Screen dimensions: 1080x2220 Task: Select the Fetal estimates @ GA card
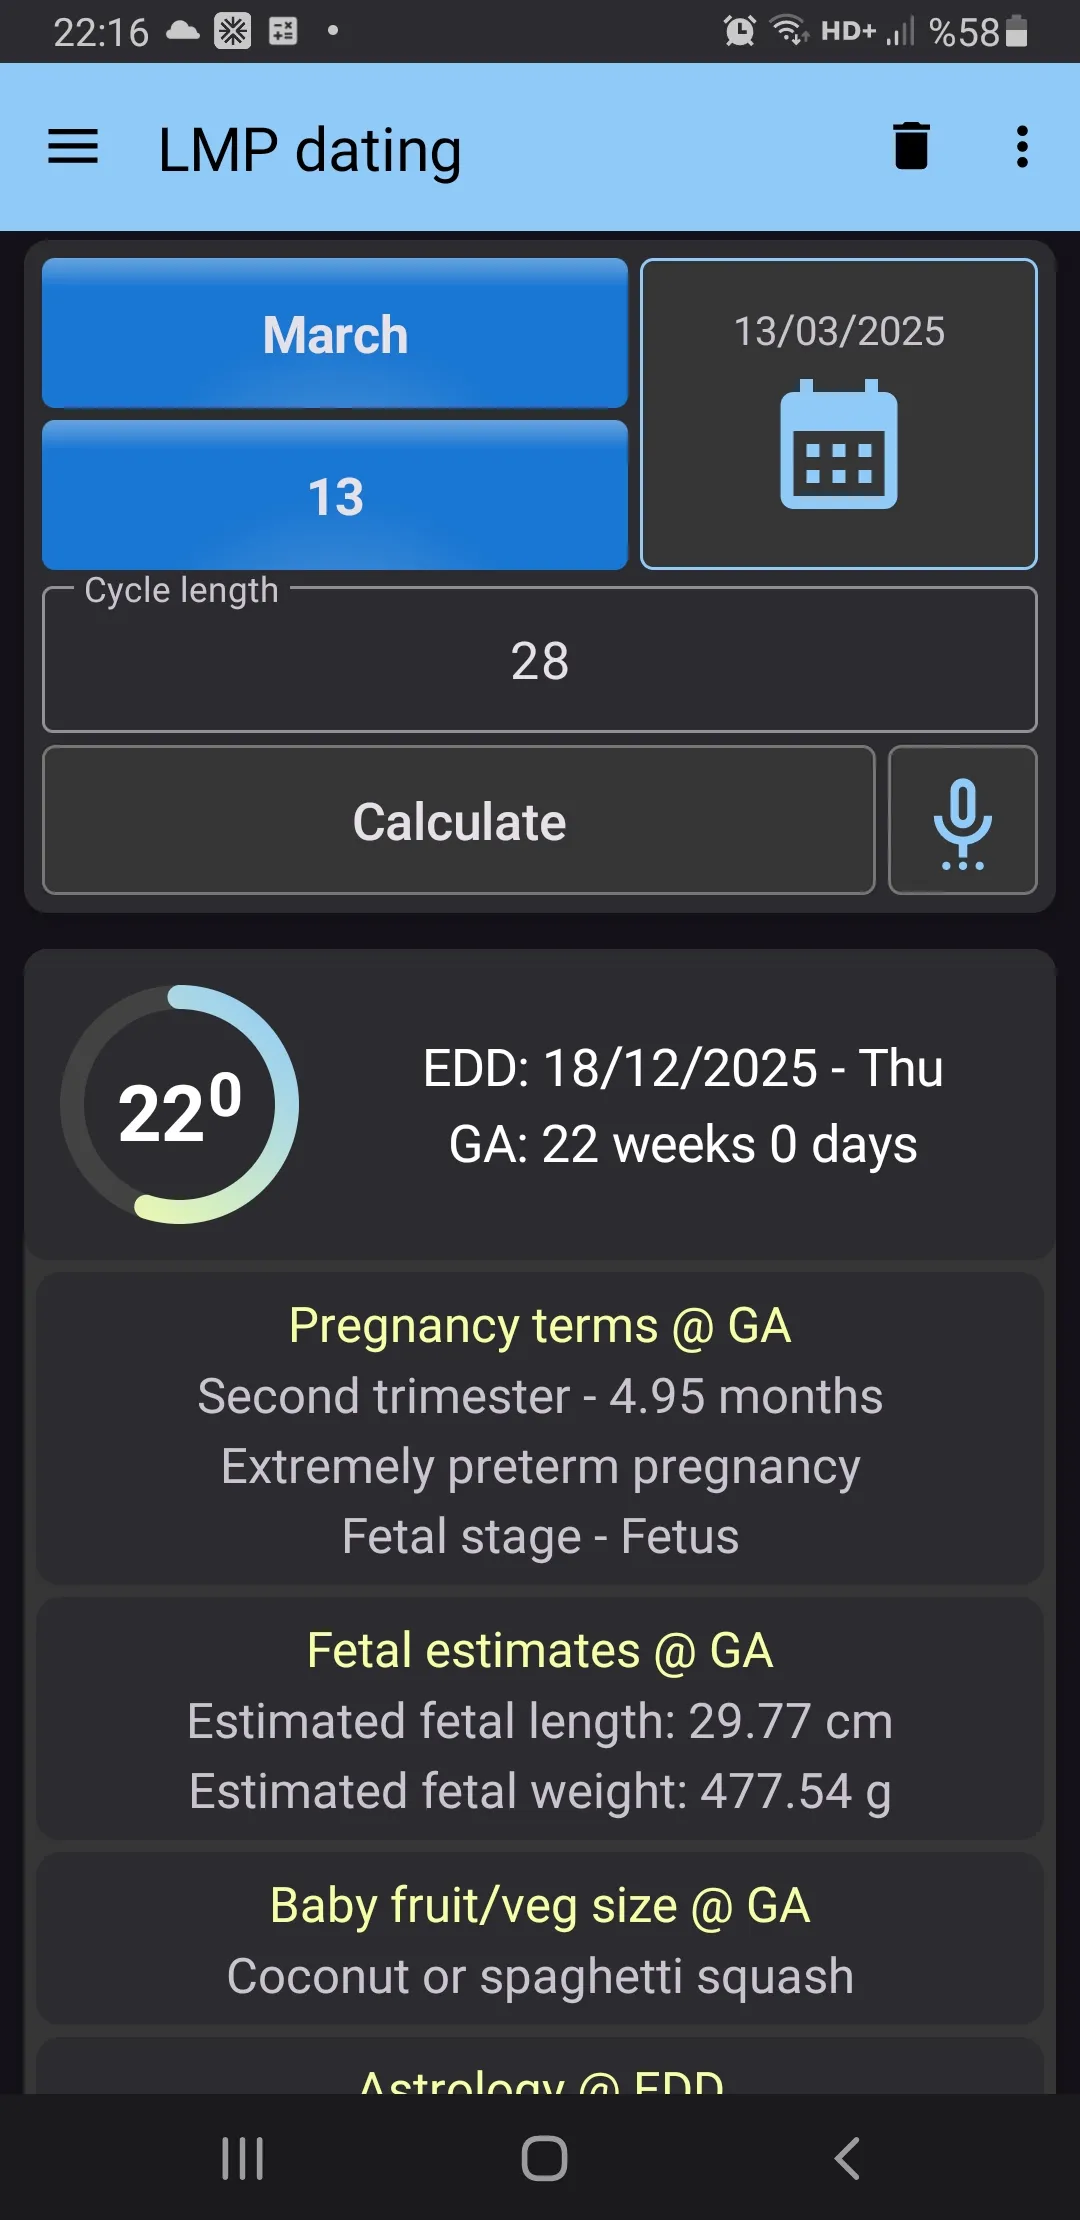540,1719
